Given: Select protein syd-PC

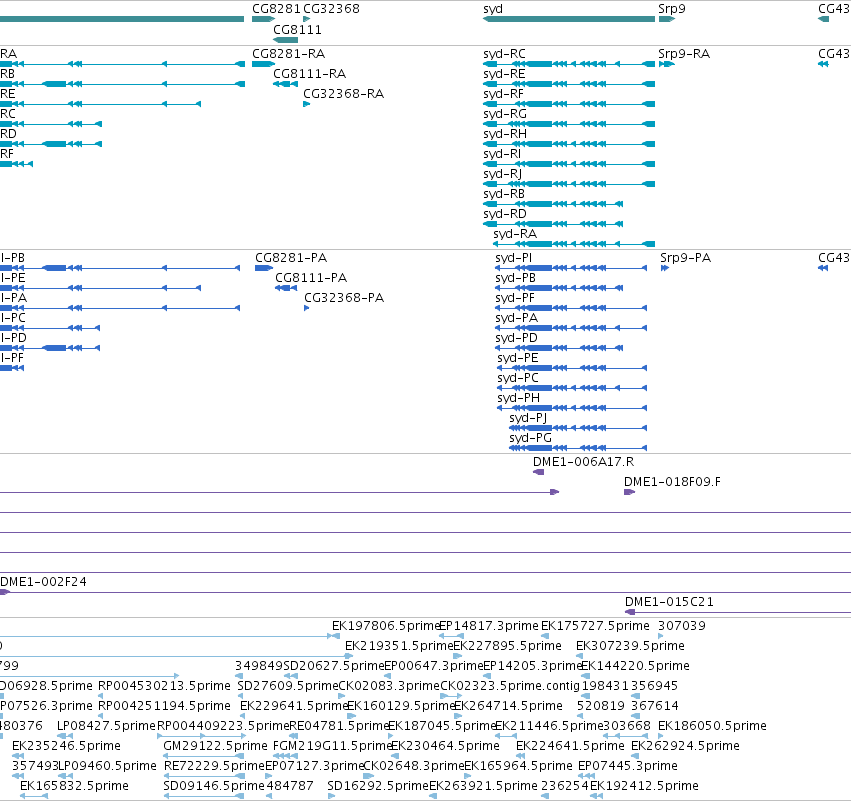Looking at the screenshot, I should point(518,378).
